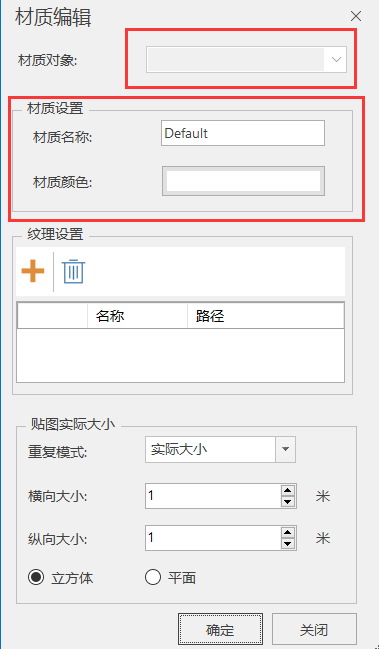Close the 材质编辑 dialog with the X
379x649 pixels.
tap(356, 17)
